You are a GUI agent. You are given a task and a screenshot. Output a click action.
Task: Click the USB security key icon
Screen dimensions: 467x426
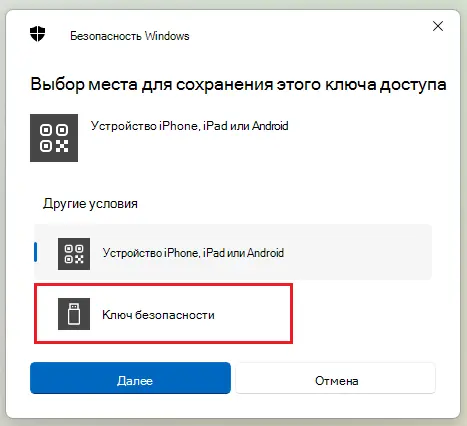(74, 314)
